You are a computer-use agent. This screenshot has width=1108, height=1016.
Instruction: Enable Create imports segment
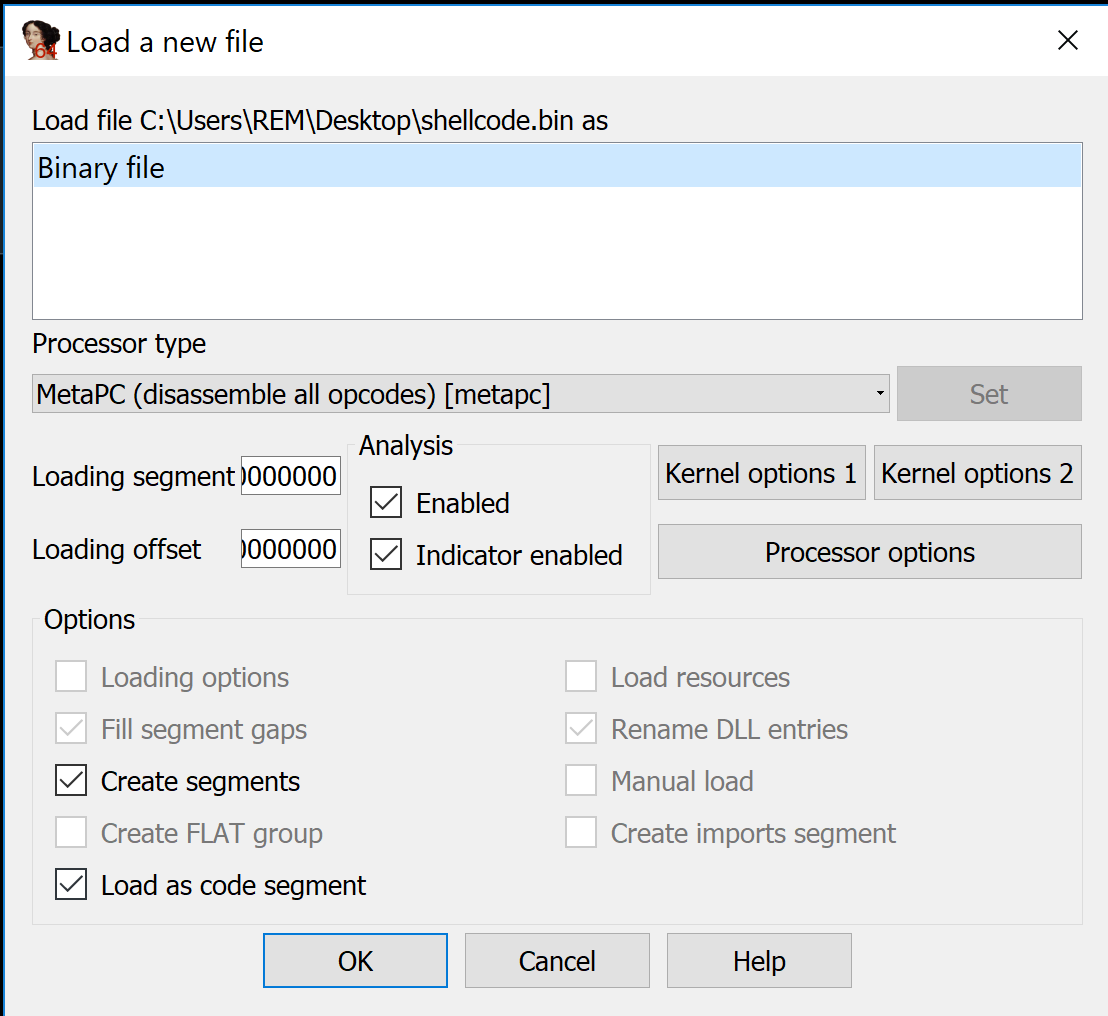(581, 832)
